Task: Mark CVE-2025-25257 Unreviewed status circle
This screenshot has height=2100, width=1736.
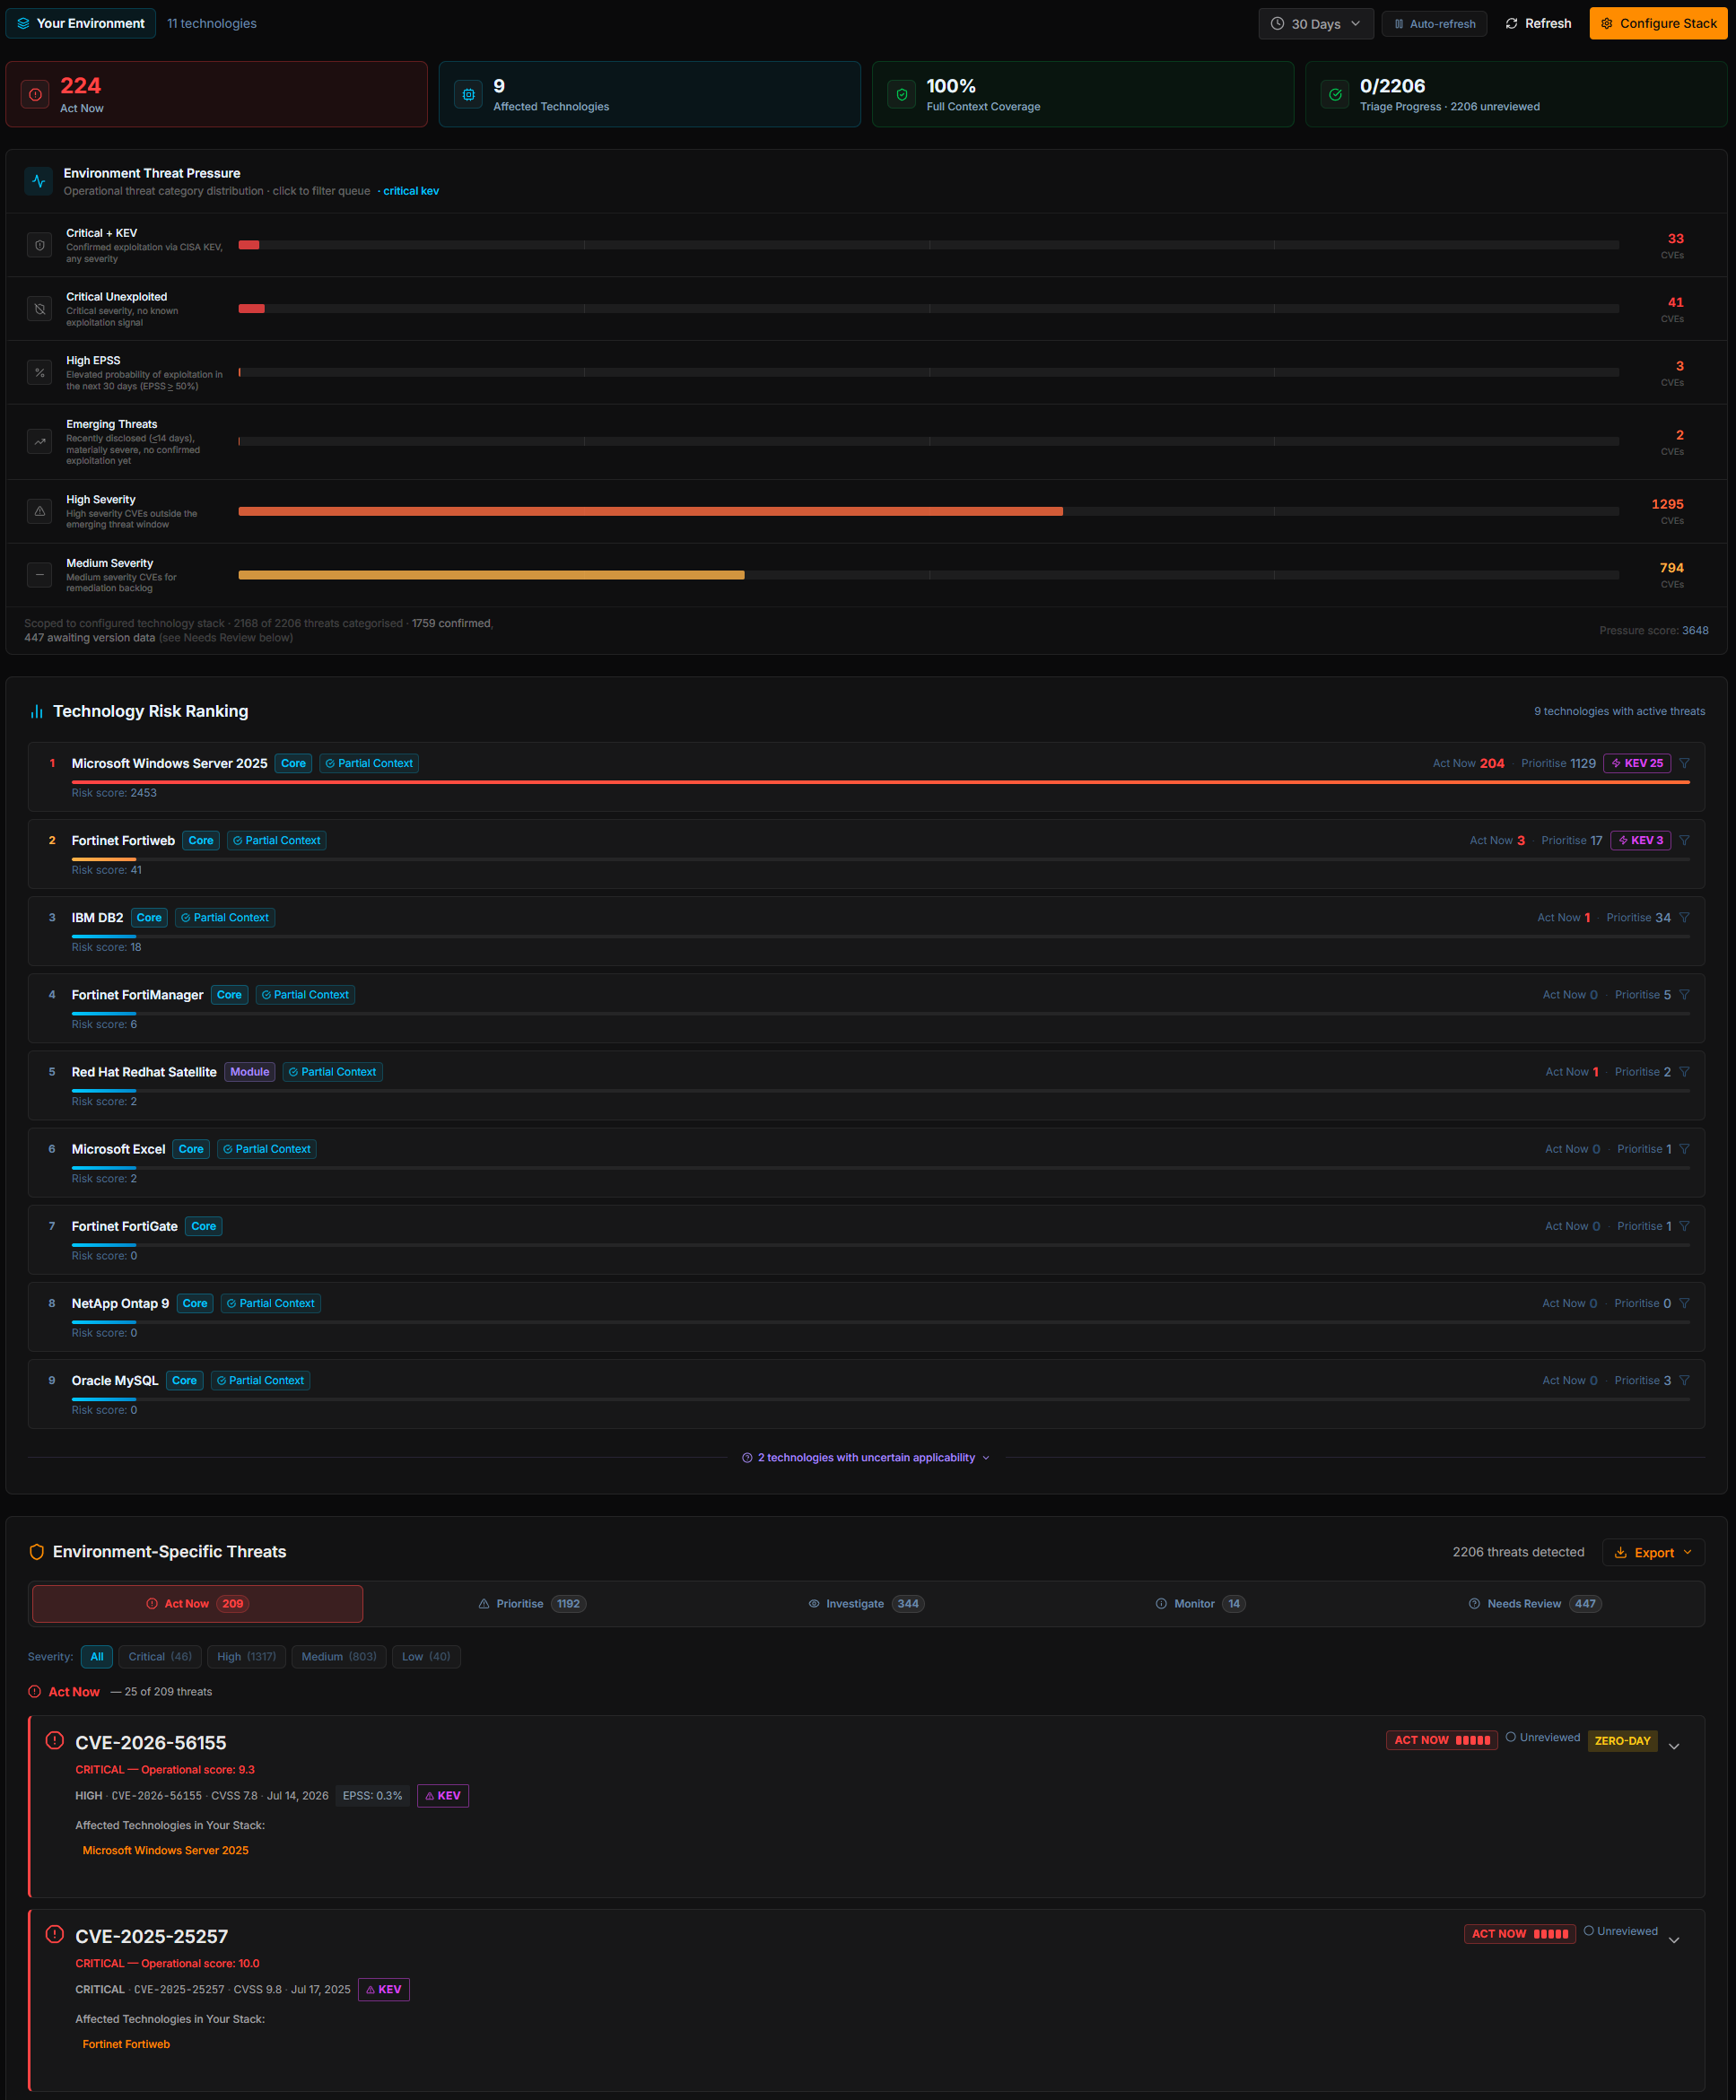Action: pos(1588,1931)
